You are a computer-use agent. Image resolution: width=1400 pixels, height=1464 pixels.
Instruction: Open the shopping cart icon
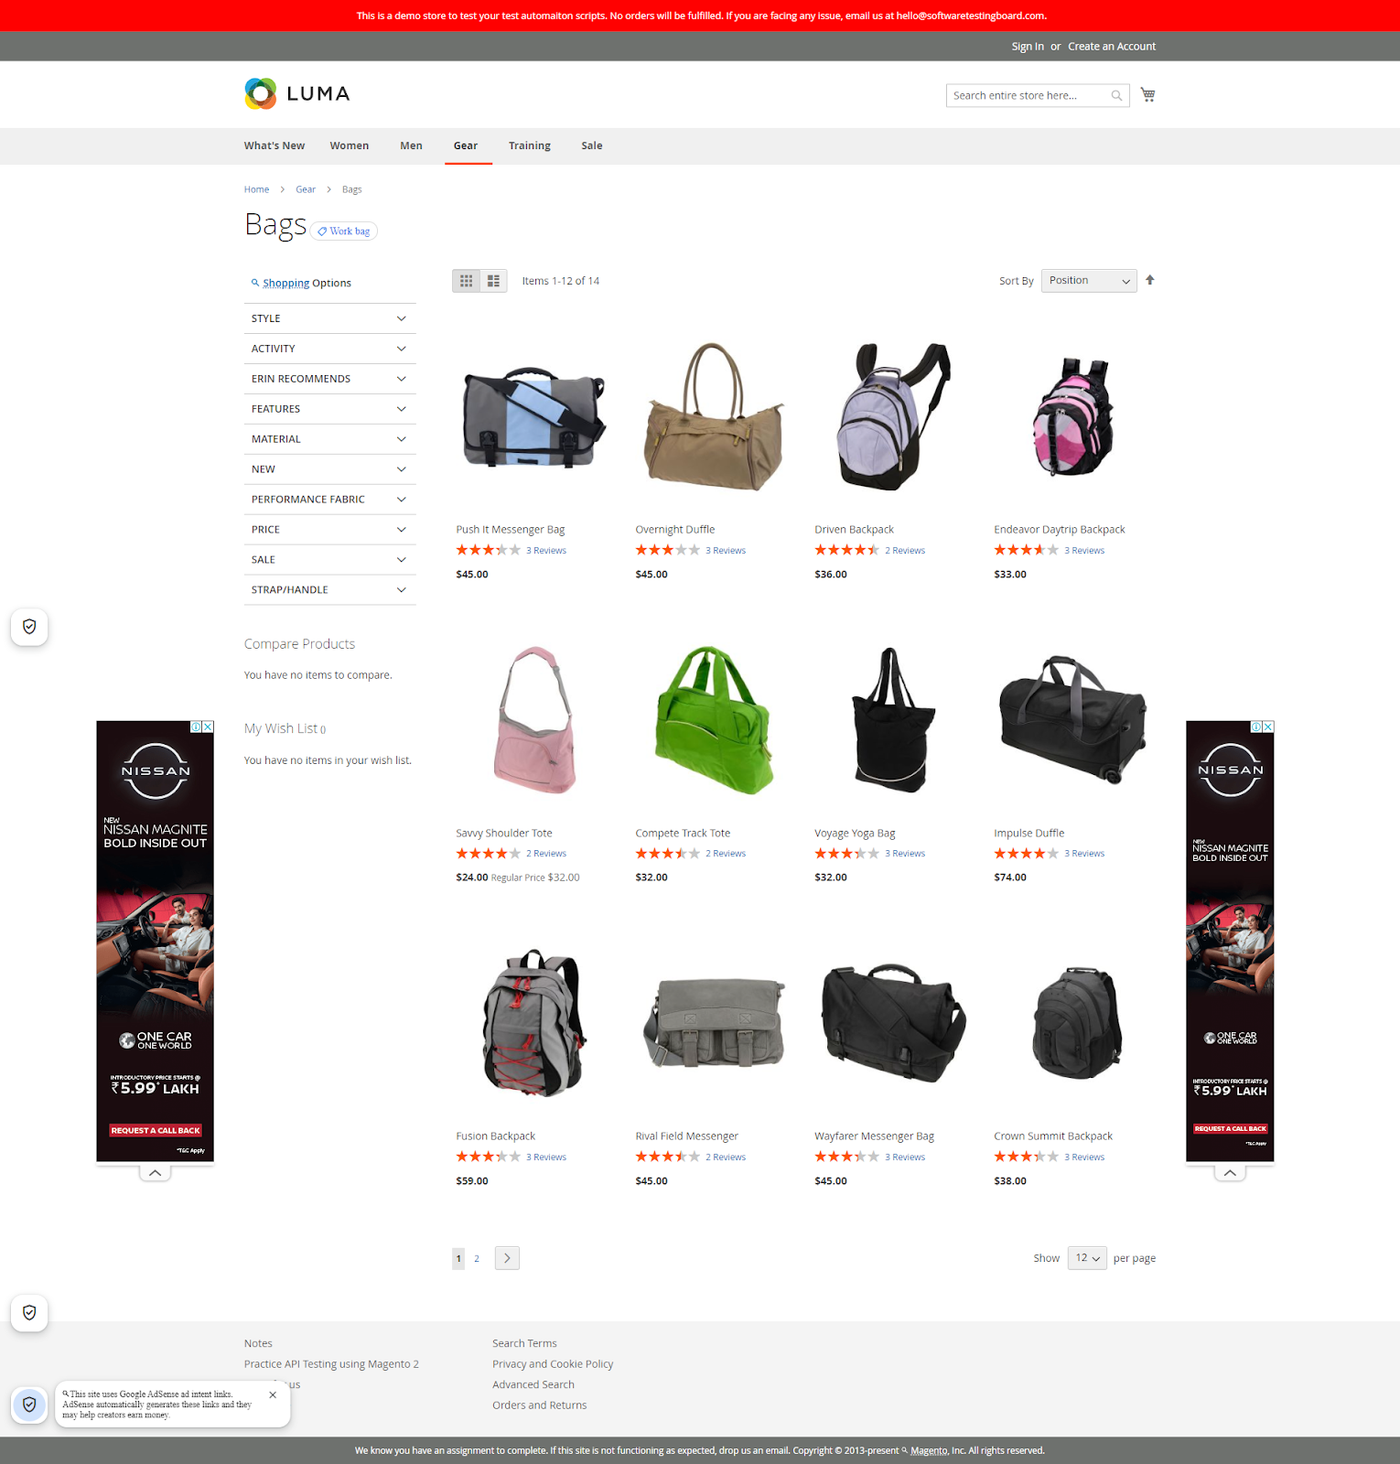point(1148,95)
